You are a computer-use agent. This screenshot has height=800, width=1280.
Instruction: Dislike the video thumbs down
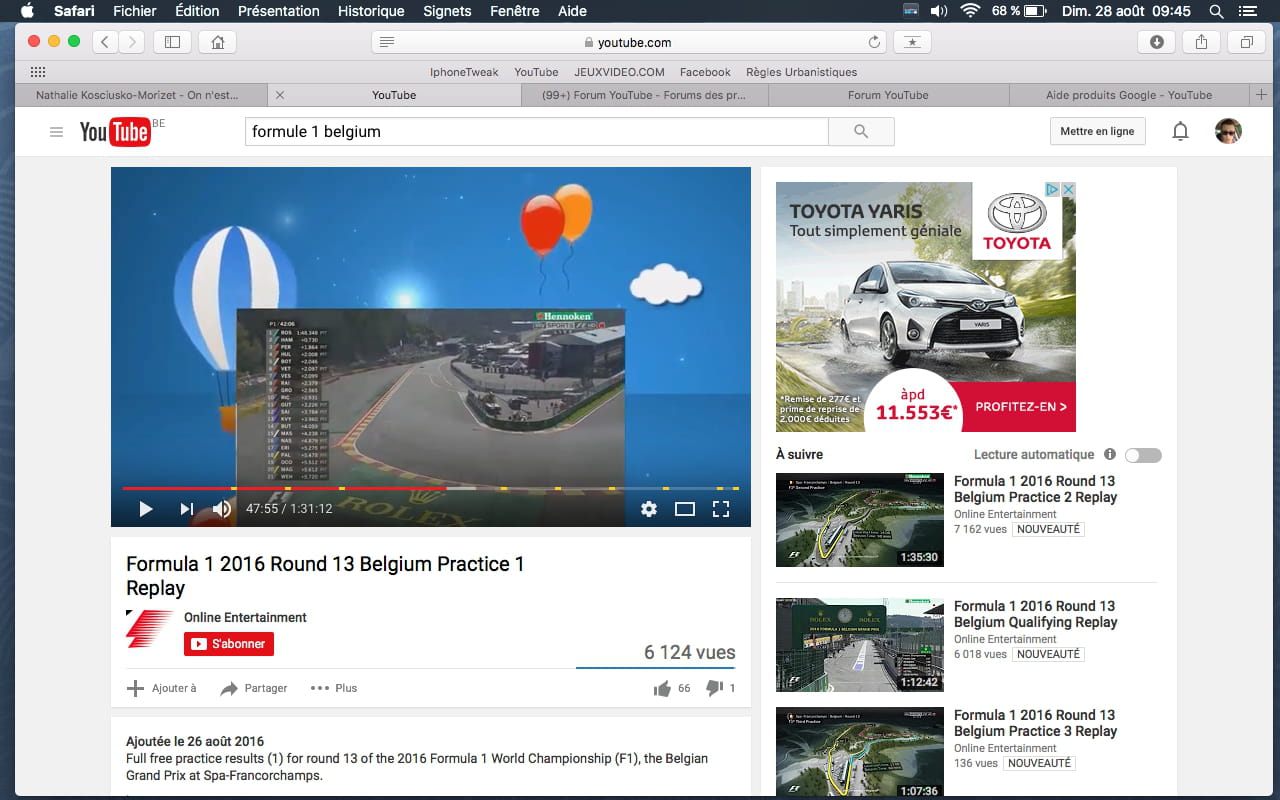[x=714, y=688]
